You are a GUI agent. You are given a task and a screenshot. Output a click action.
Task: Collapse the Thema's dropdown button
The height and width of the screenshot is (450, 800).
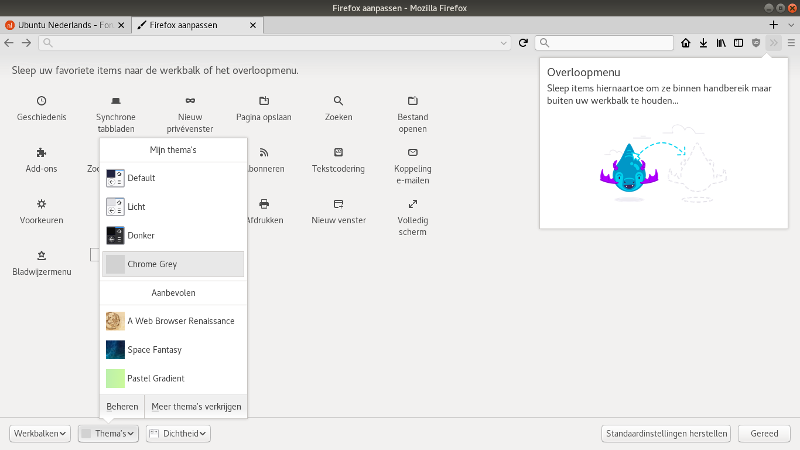point(109,434)
